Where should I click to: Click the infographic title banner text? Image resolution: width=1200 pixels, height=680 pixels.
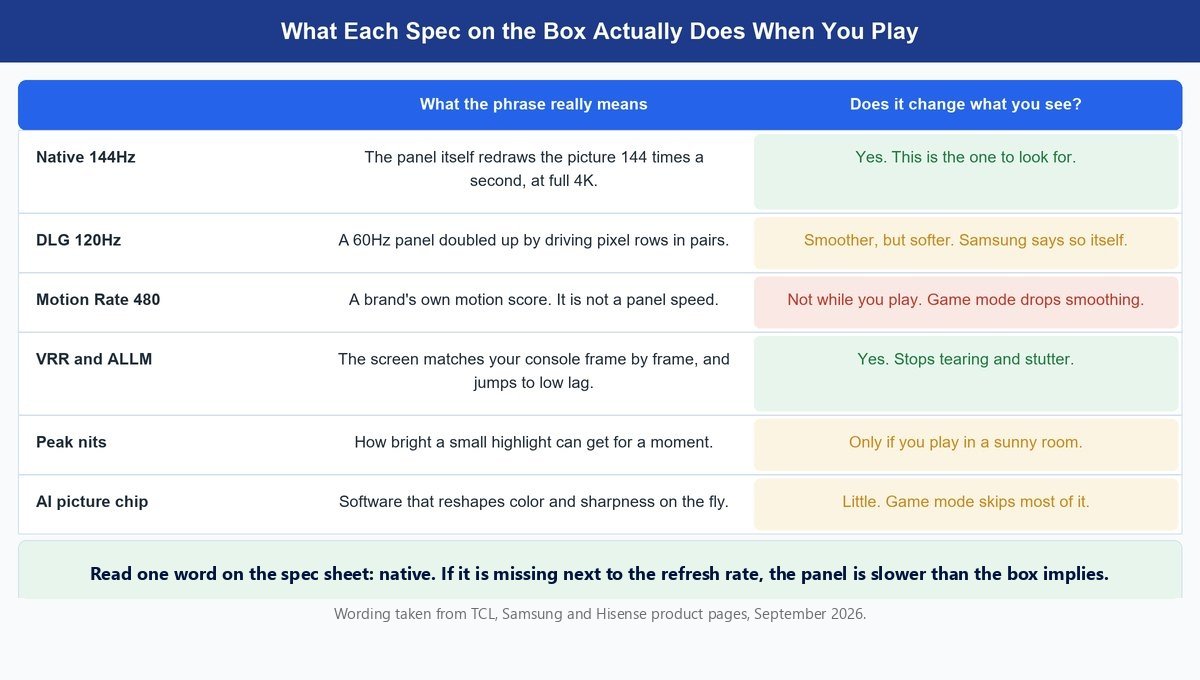[599, 31]
